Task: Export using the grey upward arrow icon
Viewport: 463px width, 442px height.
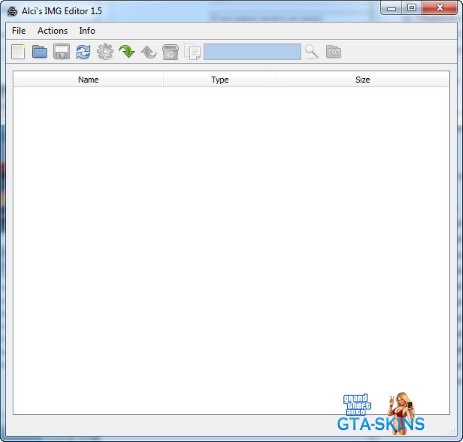Action: (149, 52)
